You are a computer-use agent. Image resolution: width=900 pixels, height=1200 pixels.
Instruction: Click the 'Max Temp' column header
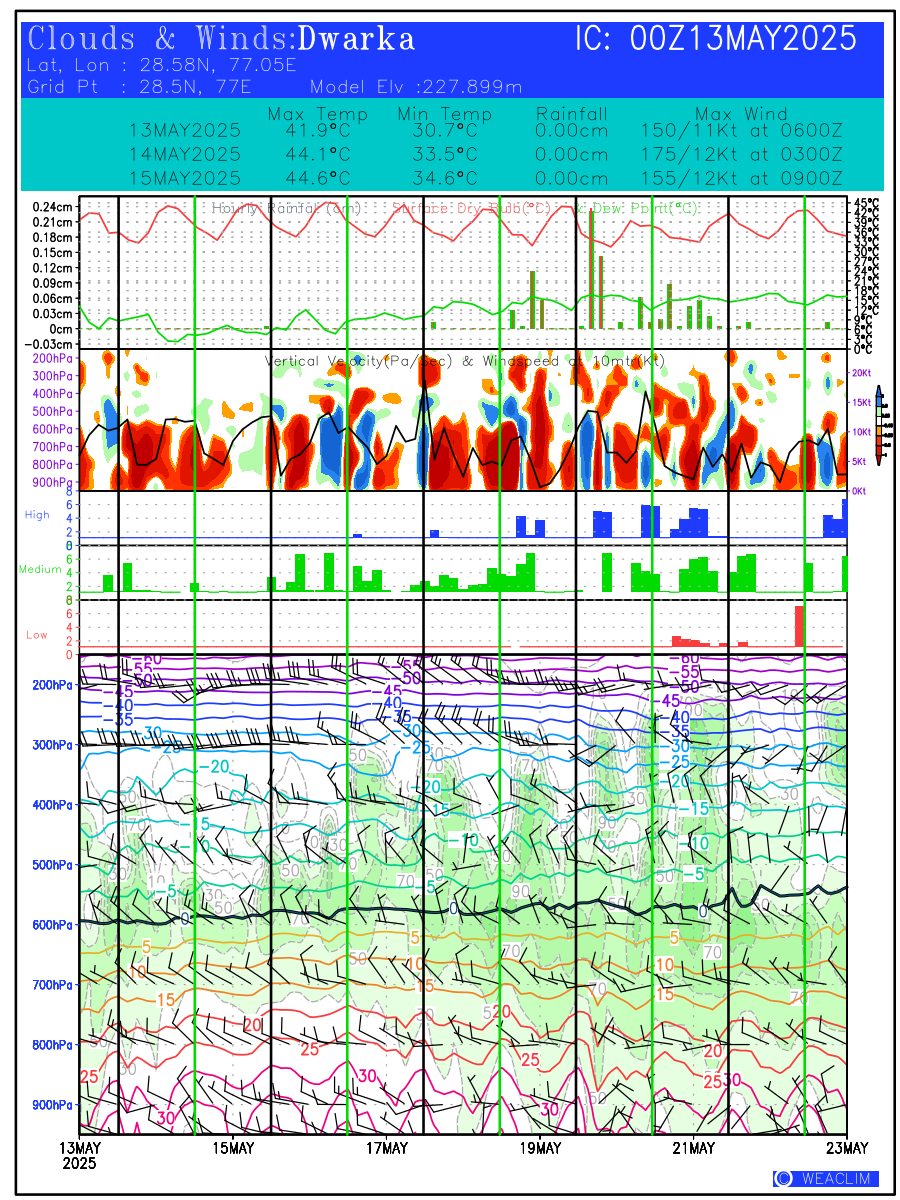317,114
